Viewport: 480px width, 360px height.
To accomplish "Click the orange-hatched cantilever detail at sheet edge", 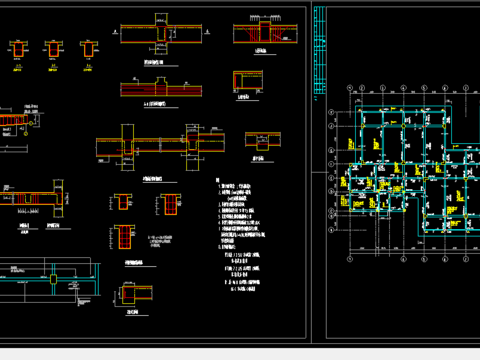I will [x=14, y=119].
